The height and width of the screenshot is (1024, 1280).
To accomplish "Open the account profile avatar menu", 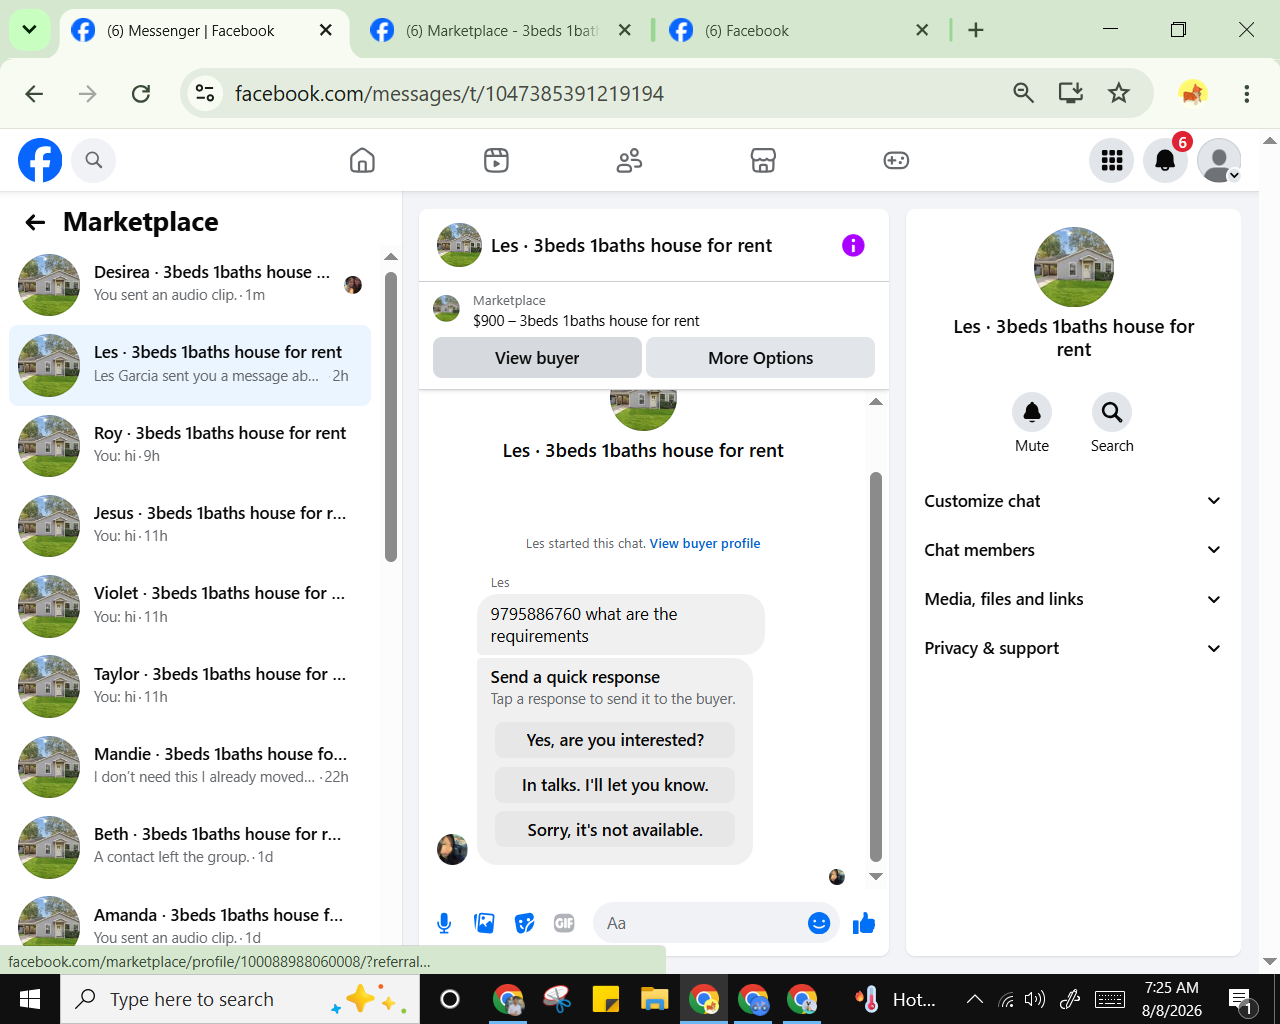I will click(1219, 160).
